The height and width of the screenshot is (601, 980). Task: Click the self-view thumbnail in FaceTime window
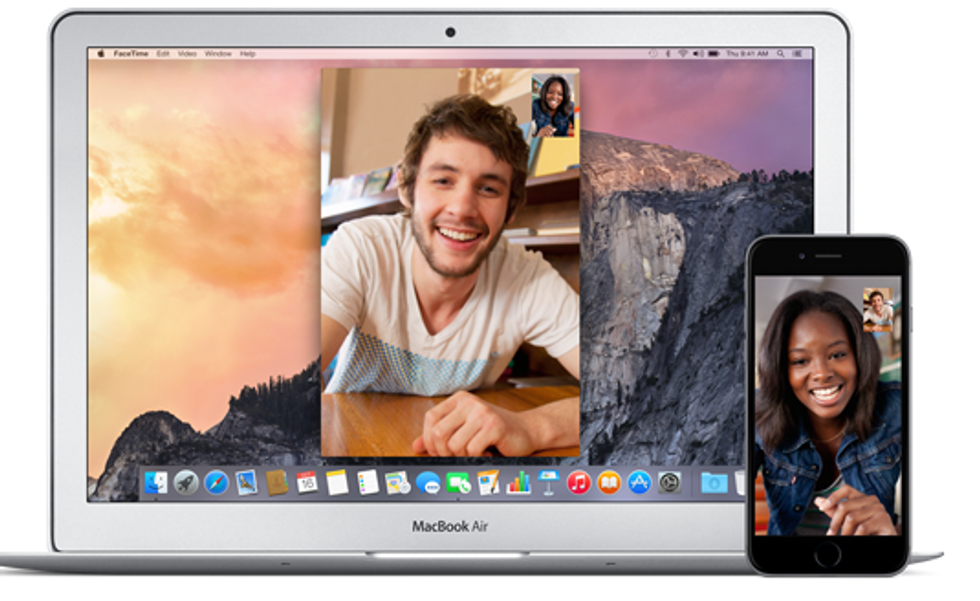553,103
